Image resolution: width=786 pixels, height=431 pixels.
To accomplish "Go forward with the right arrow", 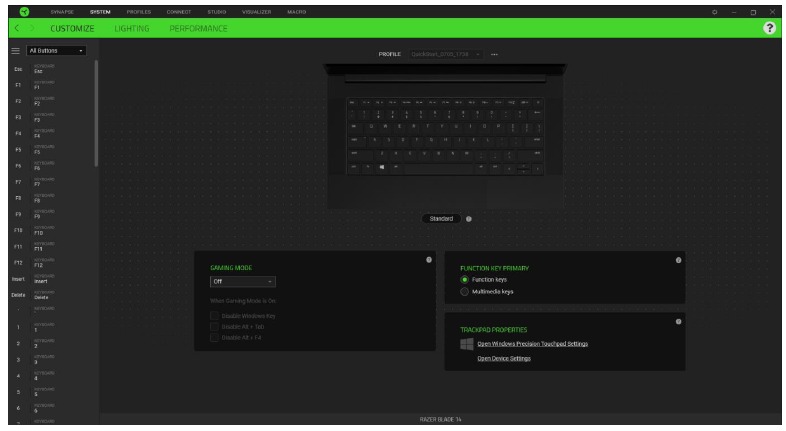I will coord(32,28).
